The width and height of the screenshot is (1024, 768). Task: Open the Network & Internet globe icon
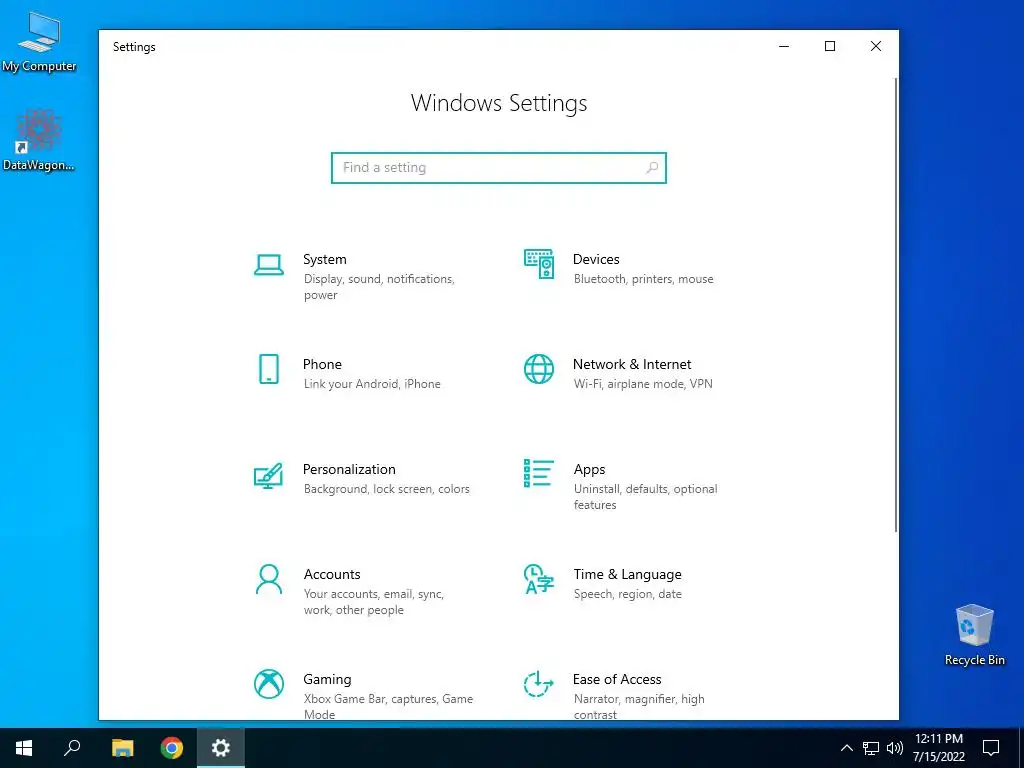pyautogui.click(x=539, y=369)
